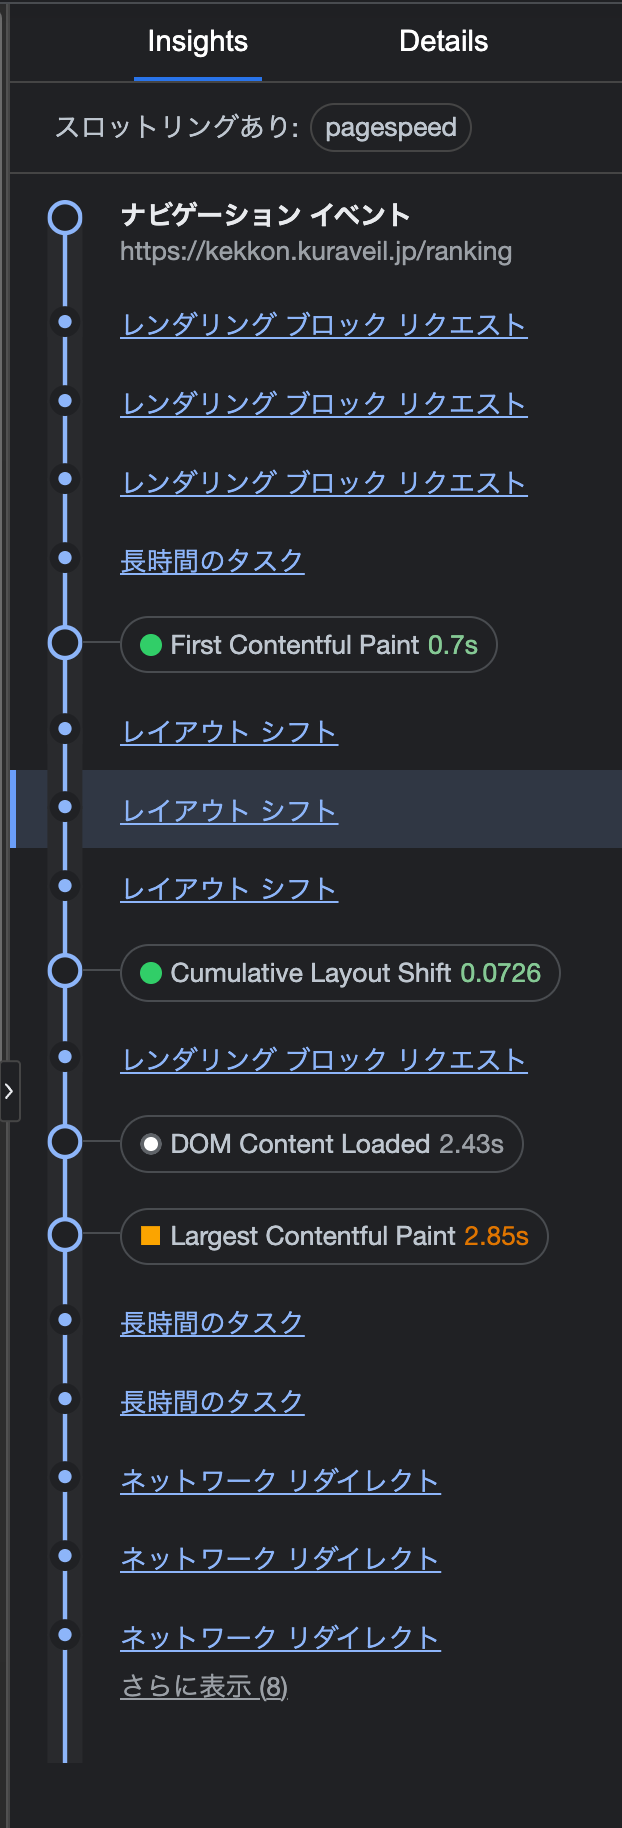The height and width of the screenshot is (1828, 622).
Task: Open the highlighted レイアウト シフト link
Action: coord(229,810)
